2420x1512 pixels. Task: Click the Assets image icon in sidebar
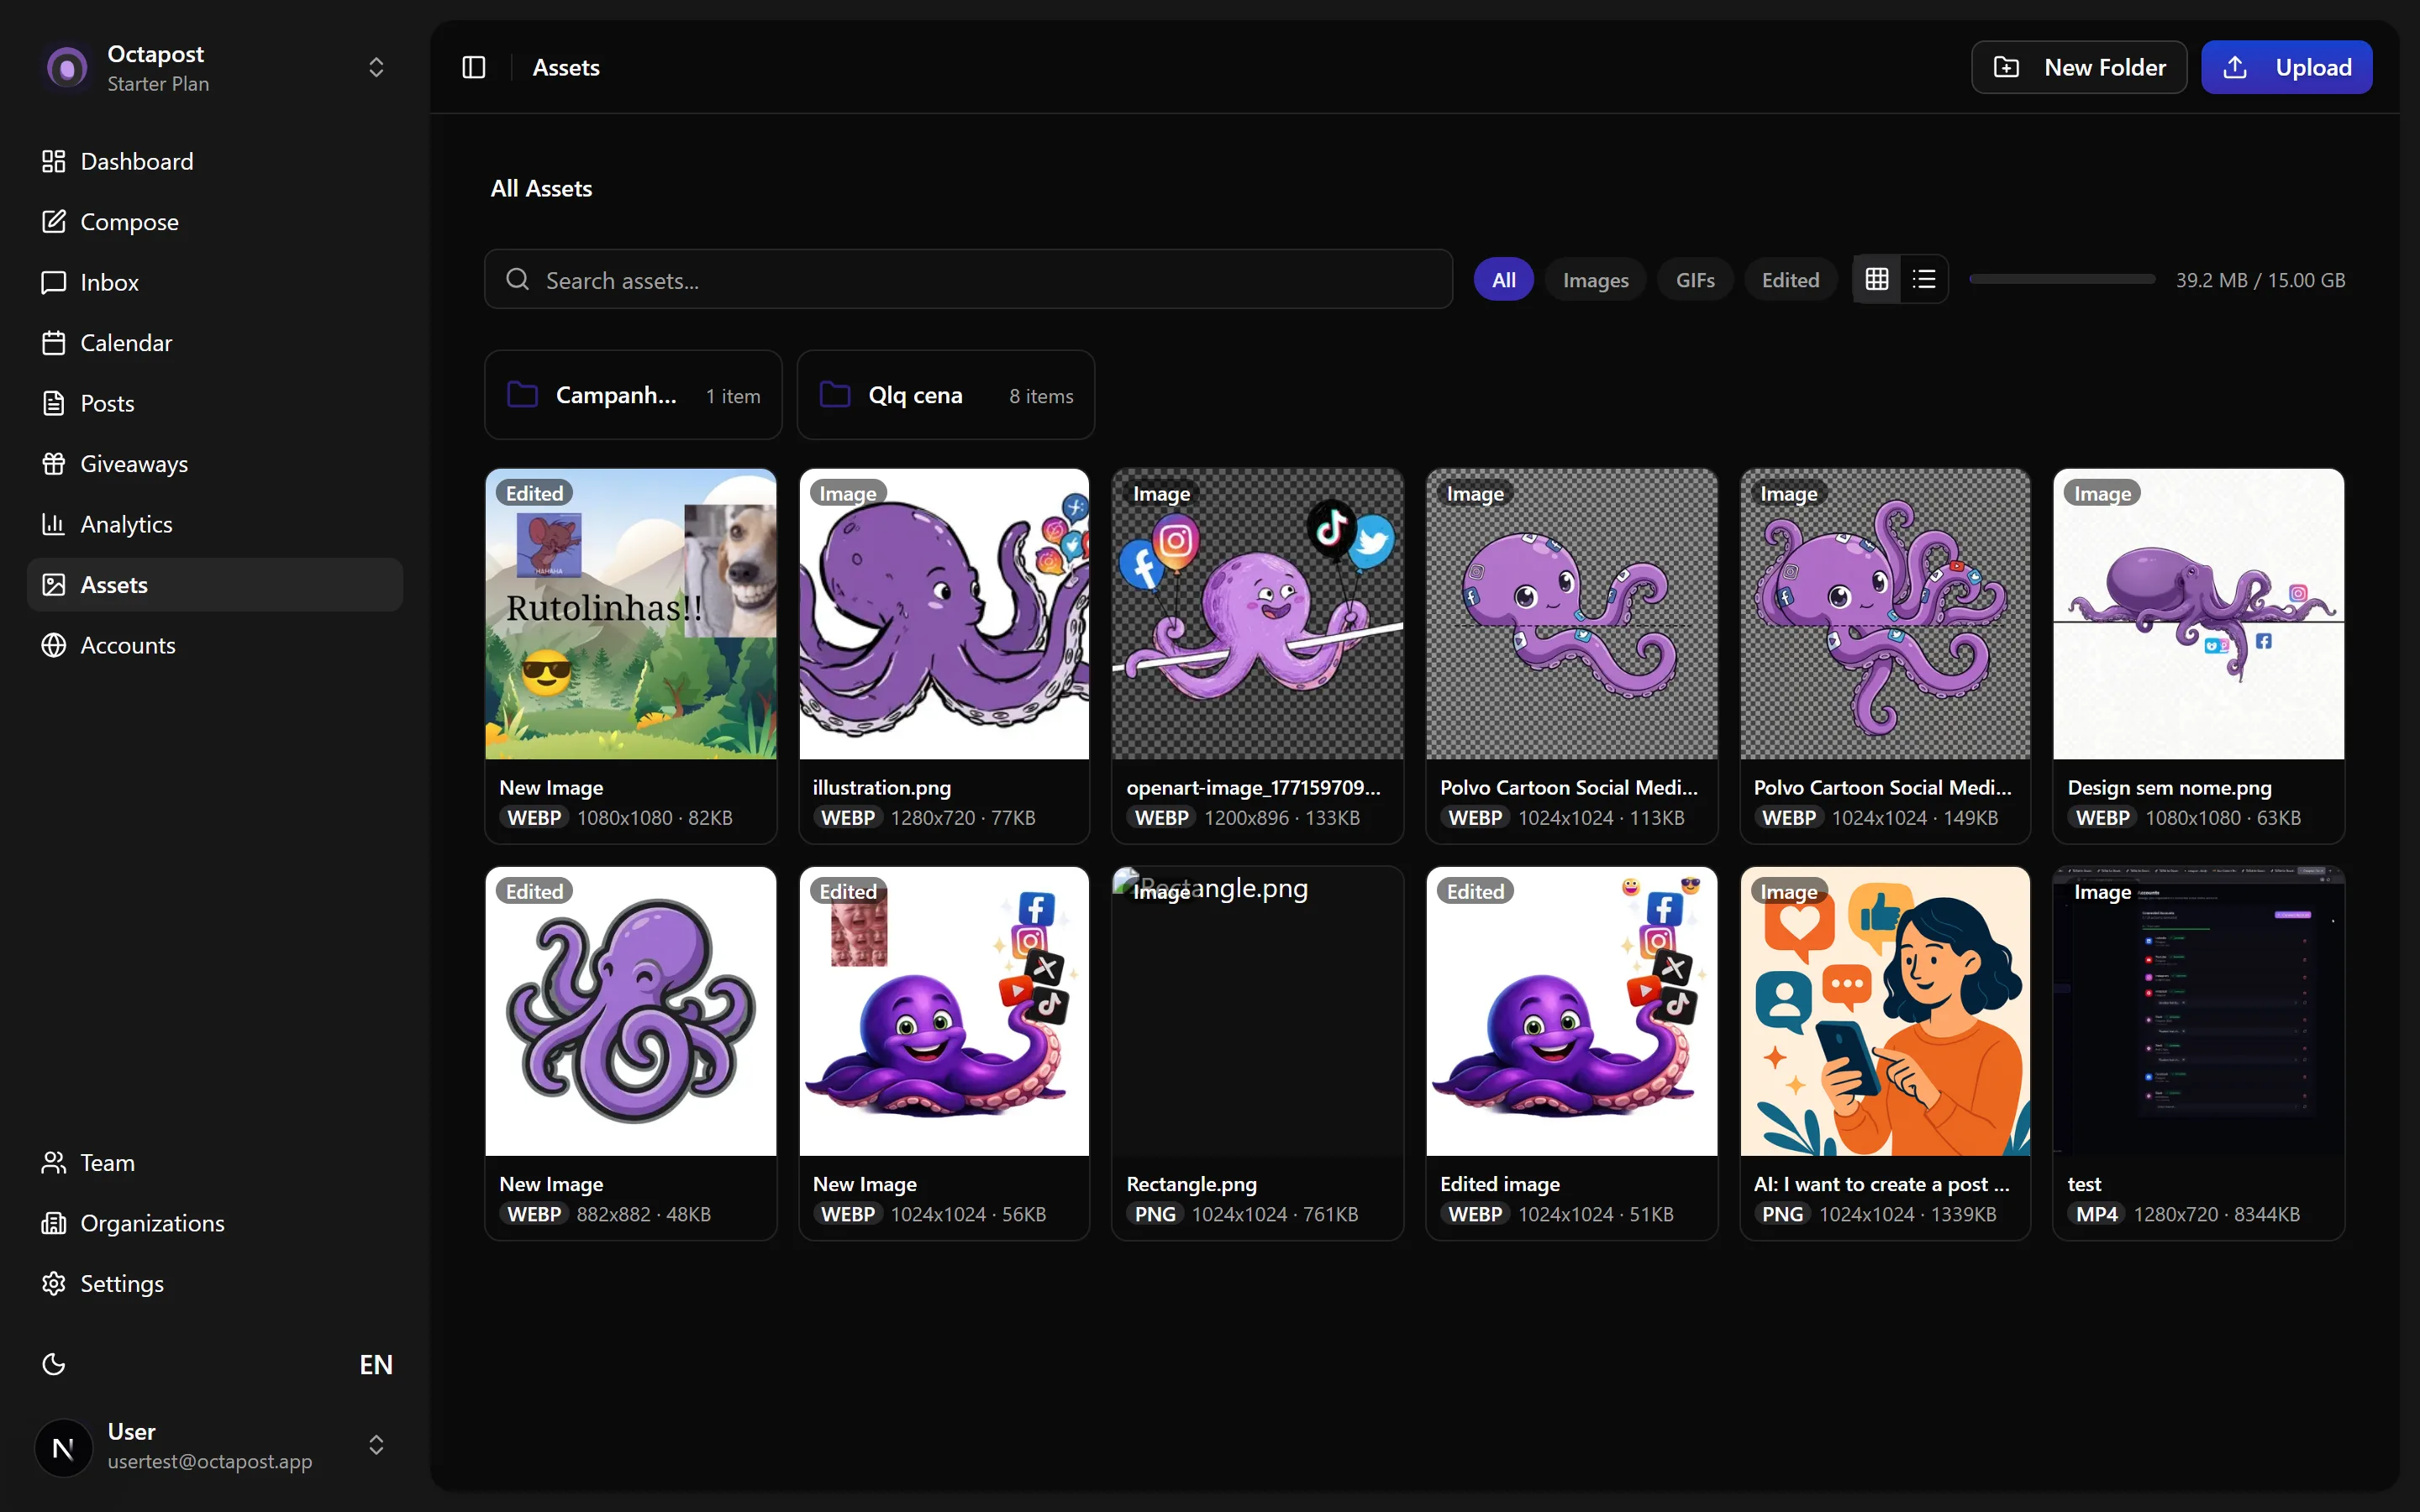click(53, 585)
